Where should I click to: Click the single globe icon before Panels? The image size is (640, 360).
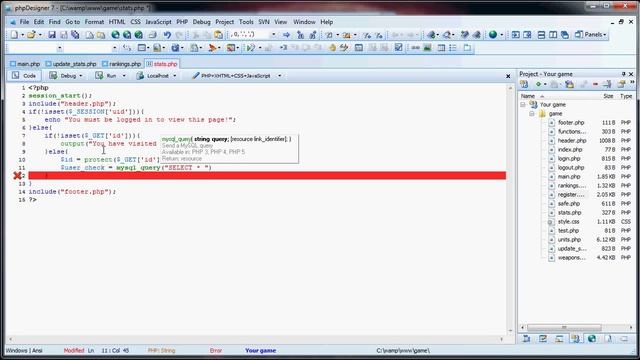[493, 35]
